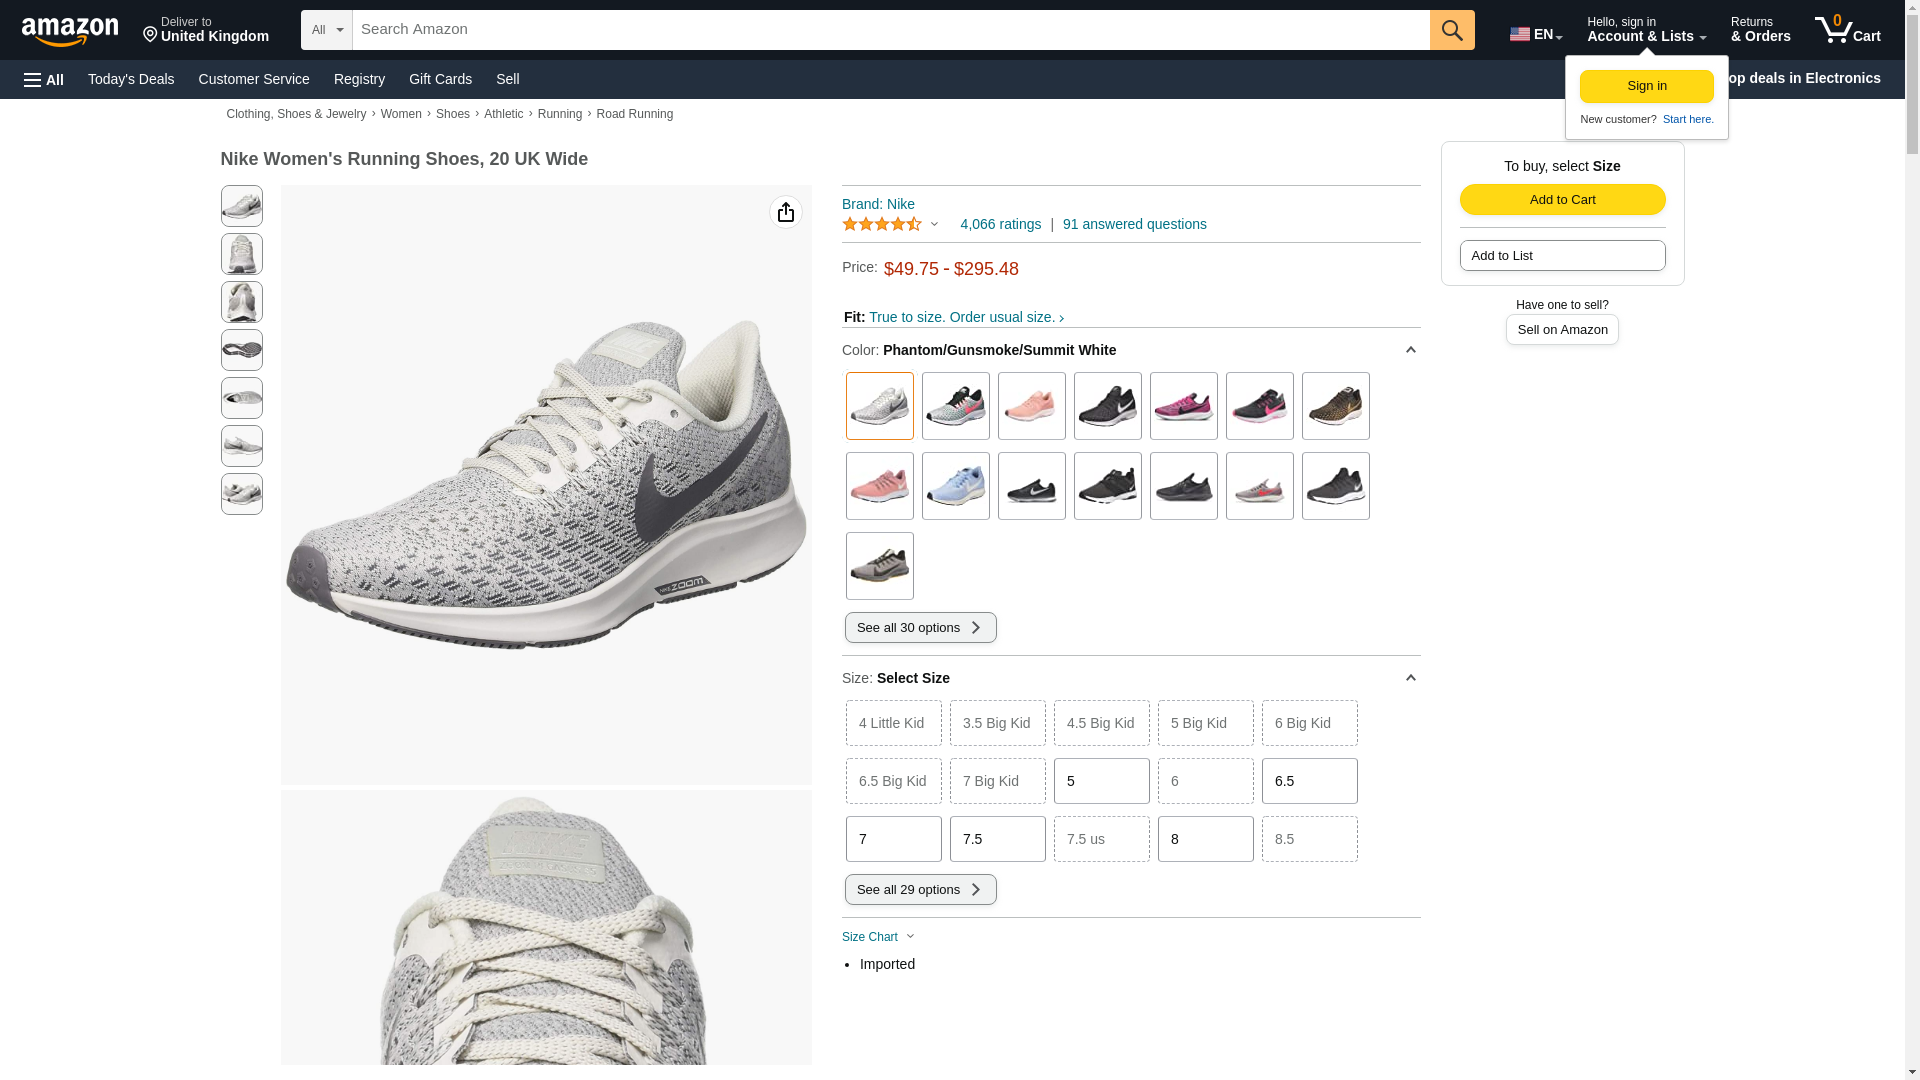This screenshot has height=1080, width=1920.
Task: Click Deliver to United Kingdom location
Action: point(206,30)
